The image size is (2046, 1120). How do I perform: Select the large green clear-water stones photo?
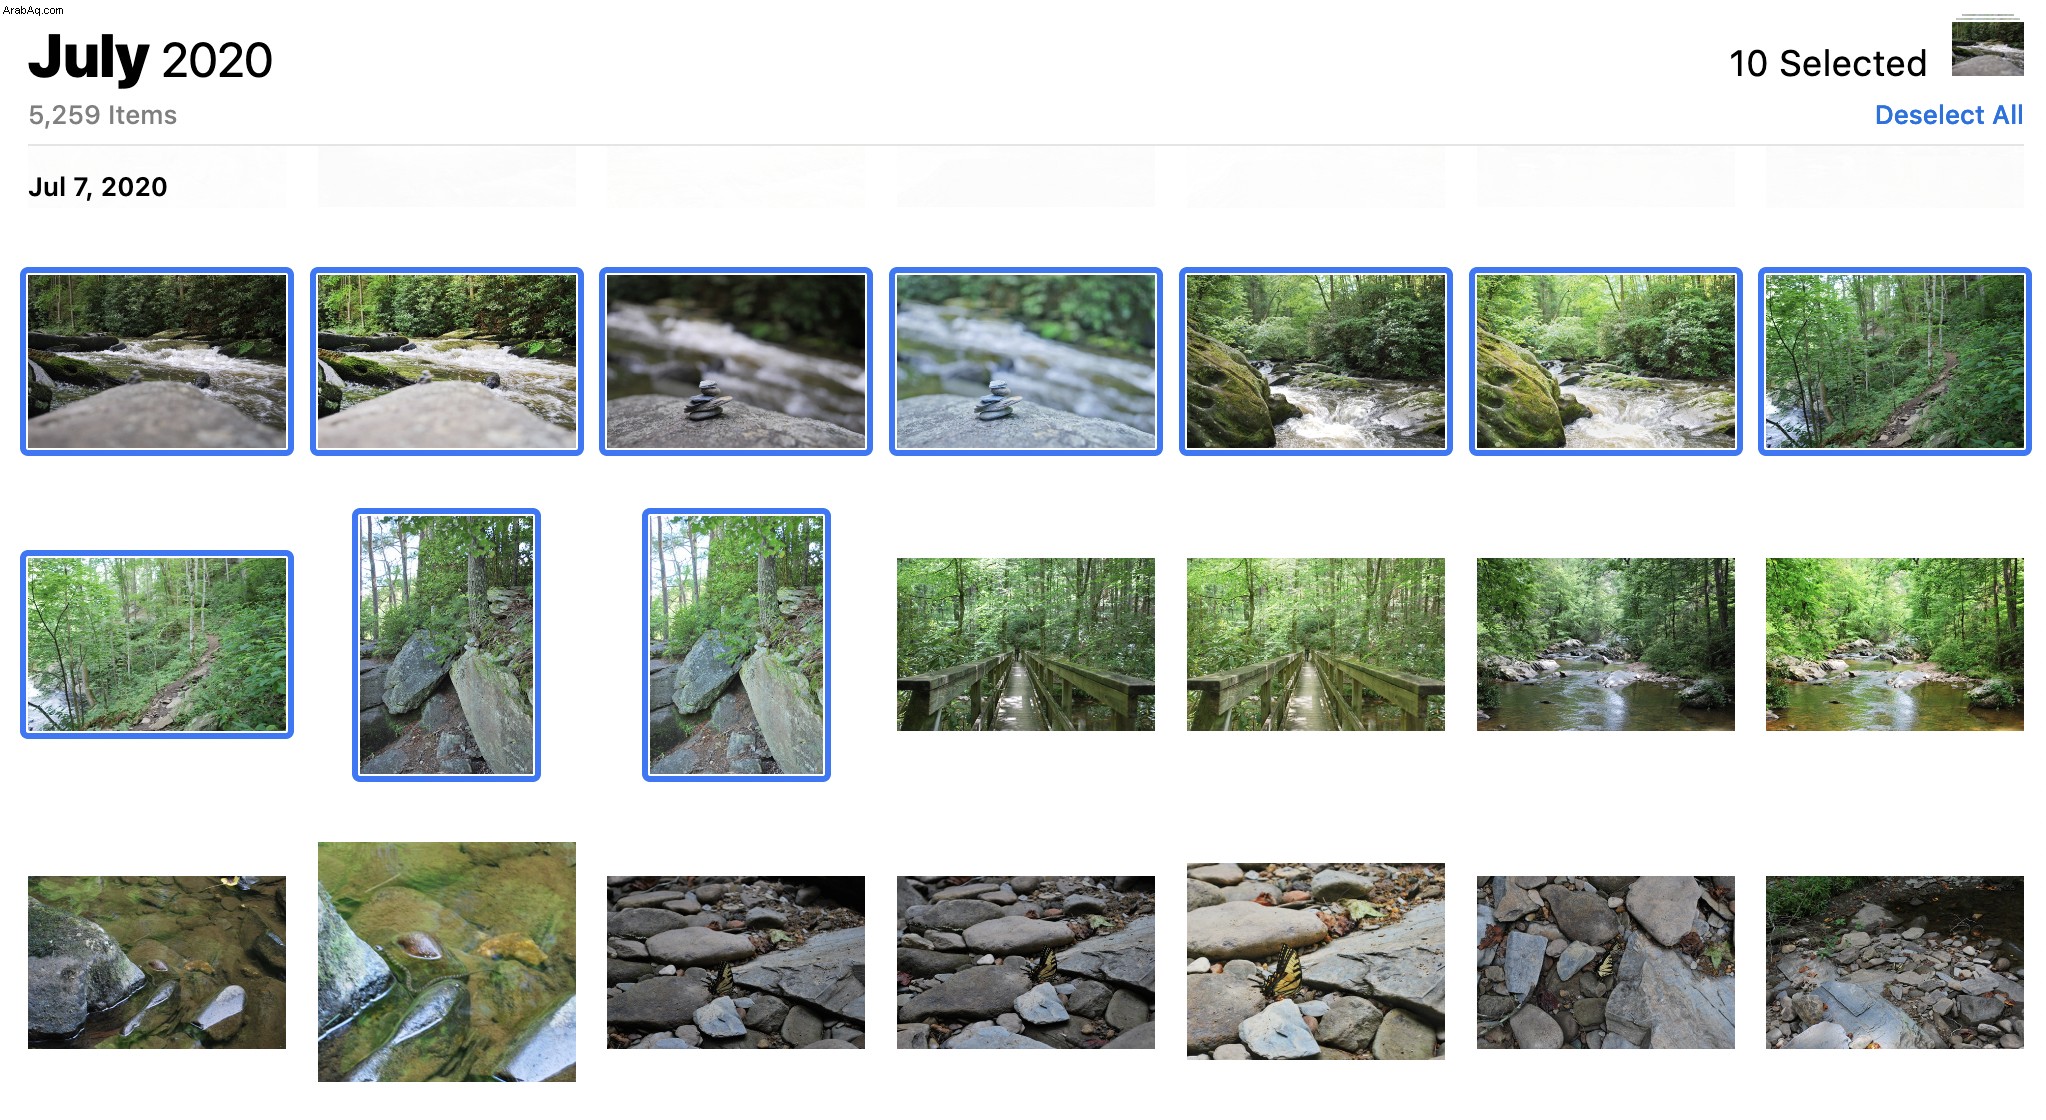tap(447, 962)
